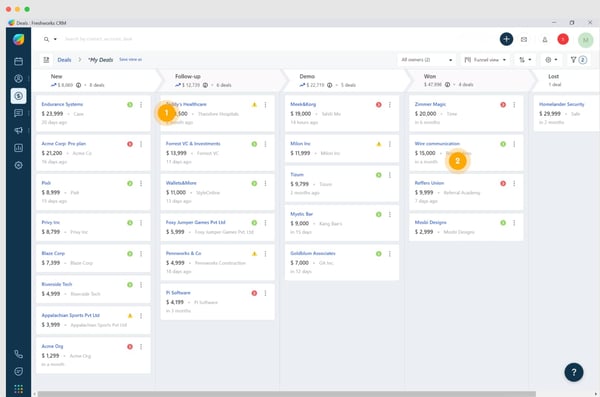600x397 pixels.
Task: Open the sort order dropdown
Action: pos(525,60)
